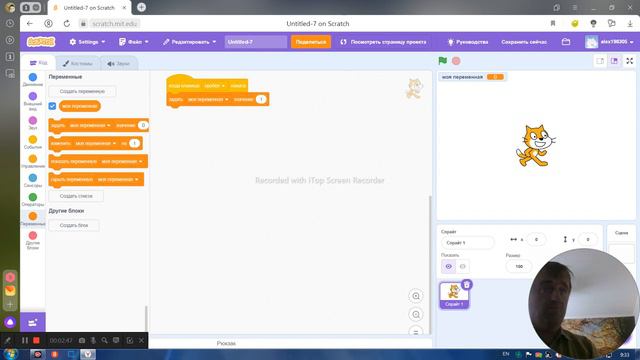Open the Файл menu
The image size is (640, 360).
(133, 42)
